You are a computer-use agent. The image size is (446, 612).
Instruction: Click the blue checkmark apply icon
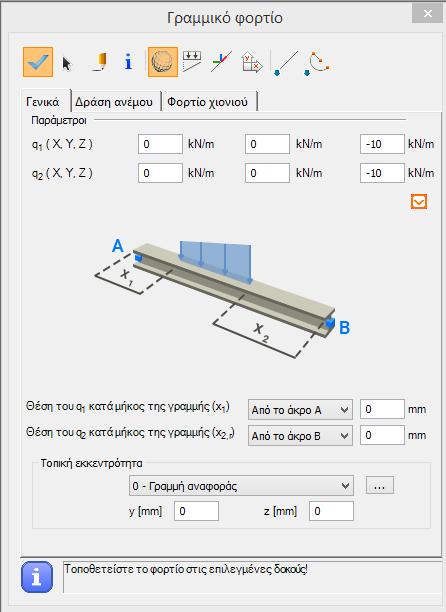[38, 62]
